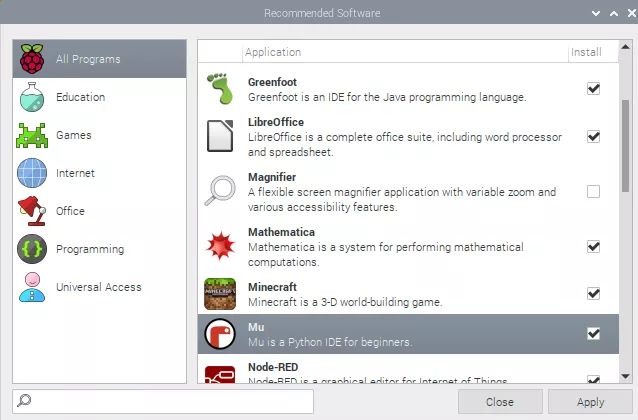Disable the Minecraft install checkbox
638x420 pixels.
pos(593,294)
